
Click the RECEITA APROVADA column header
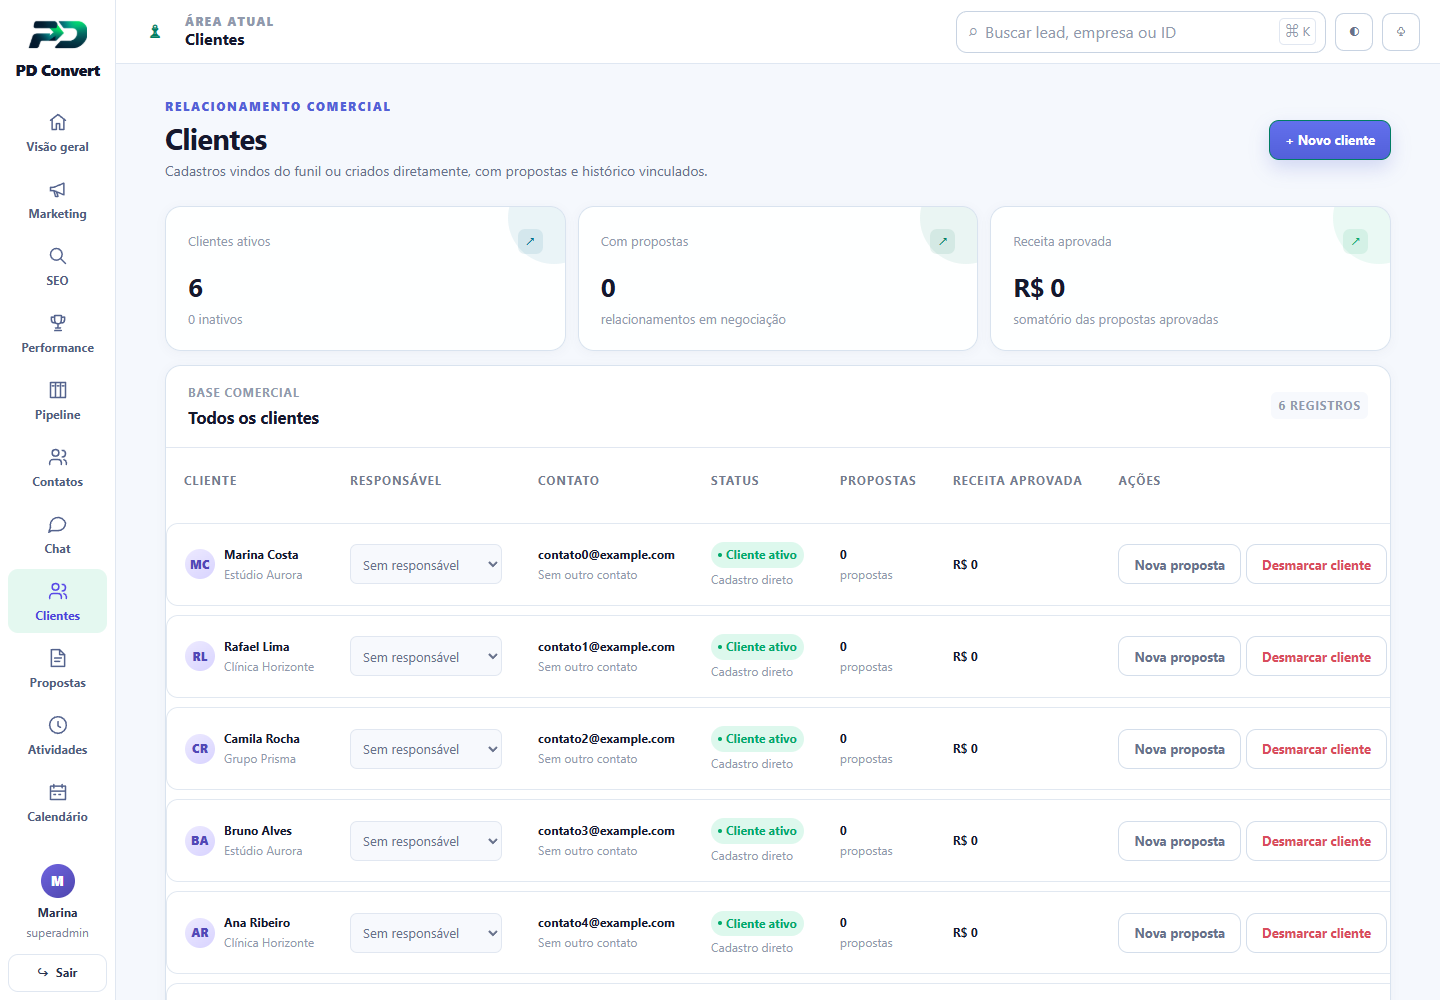tap(1017, 481)
